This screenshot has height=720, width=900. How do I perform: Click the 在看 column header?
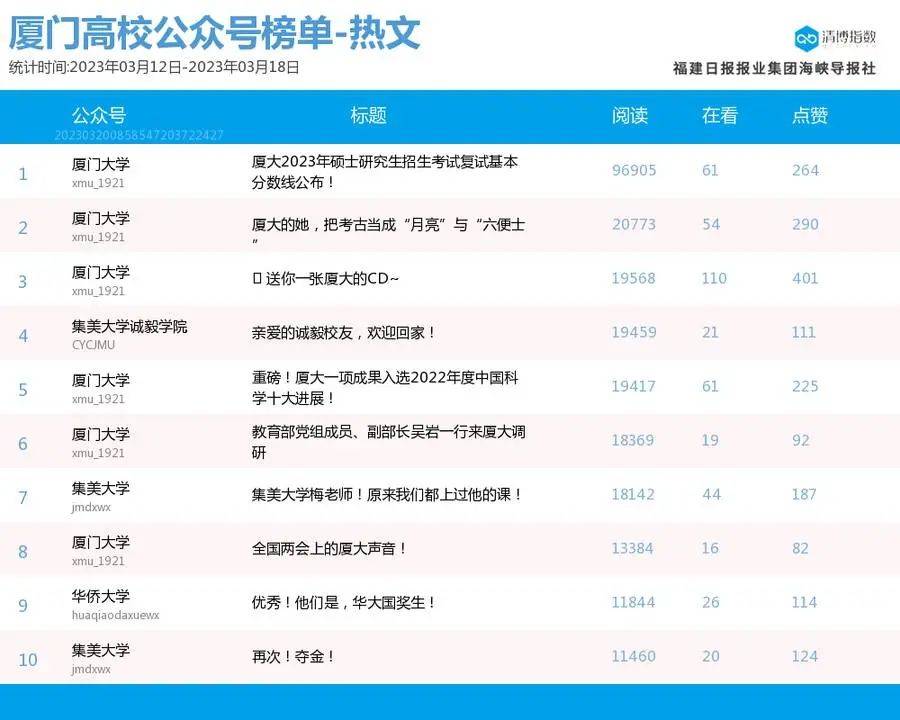coord(720,115)
